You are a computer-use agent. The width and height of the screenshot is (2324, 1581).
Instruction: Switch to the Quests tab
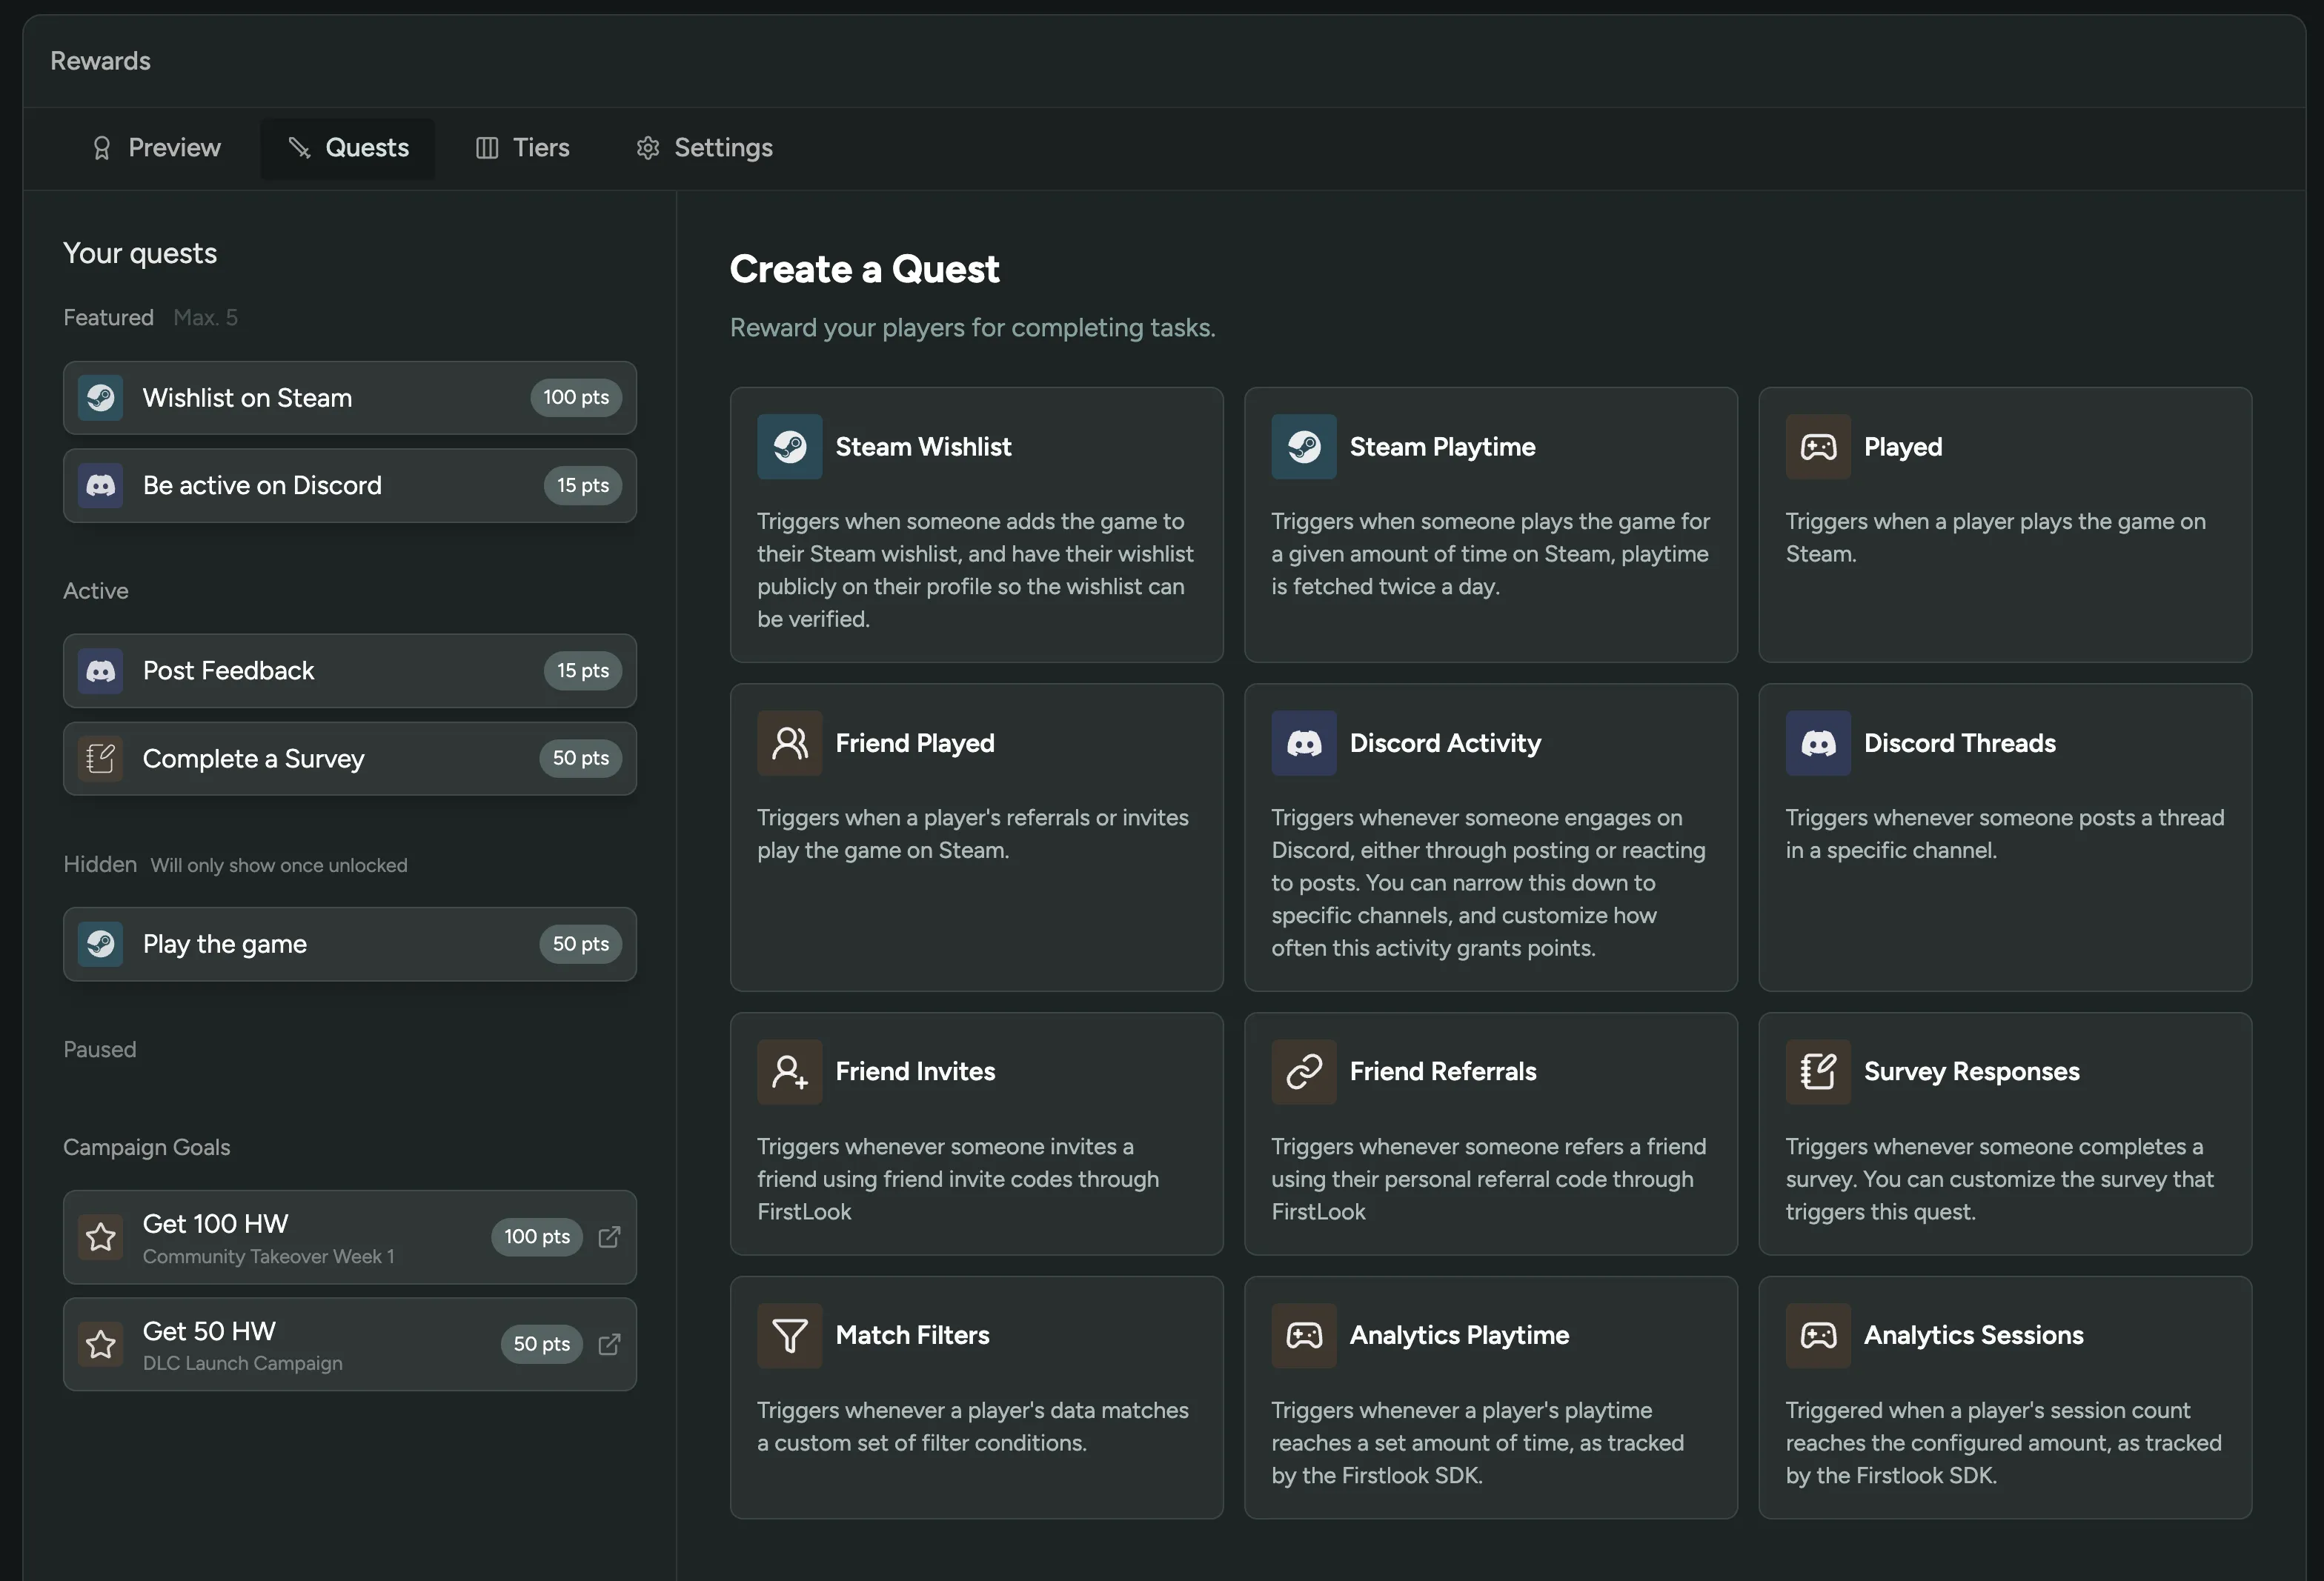click(348, 148)
